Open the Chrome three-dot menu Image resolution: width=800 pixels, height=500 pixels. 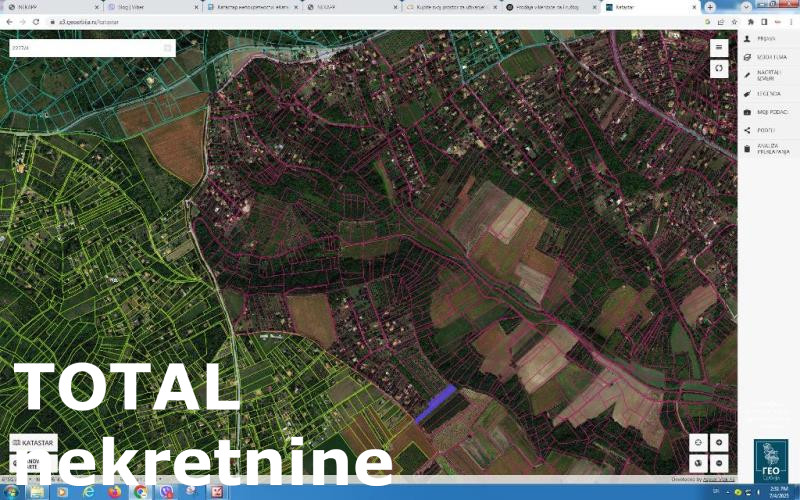(792, 22)
